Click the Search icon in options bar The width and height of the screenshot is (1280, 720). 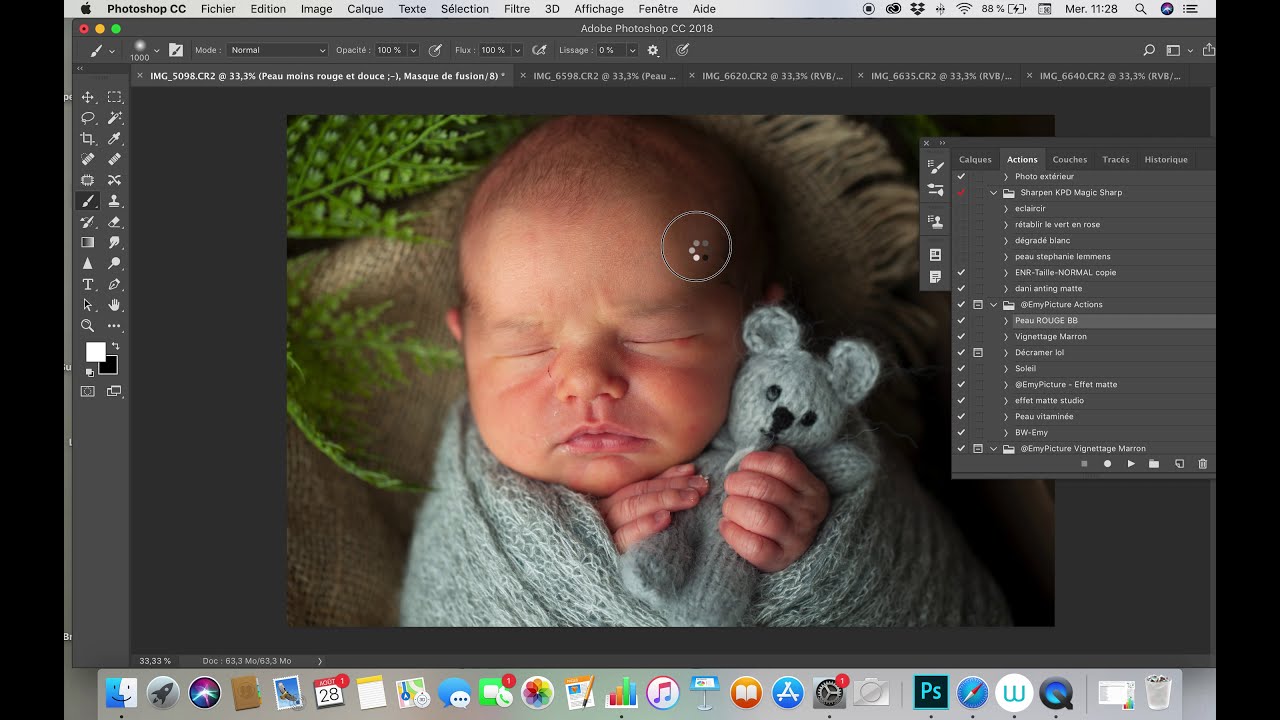click(x=1149, y=50)
